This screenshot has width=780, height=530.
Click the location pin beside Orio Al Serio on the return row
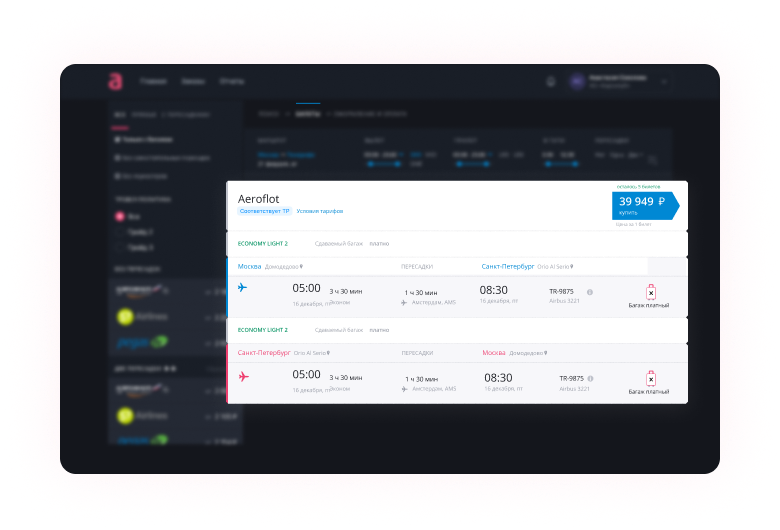click(x=328, y=353)
